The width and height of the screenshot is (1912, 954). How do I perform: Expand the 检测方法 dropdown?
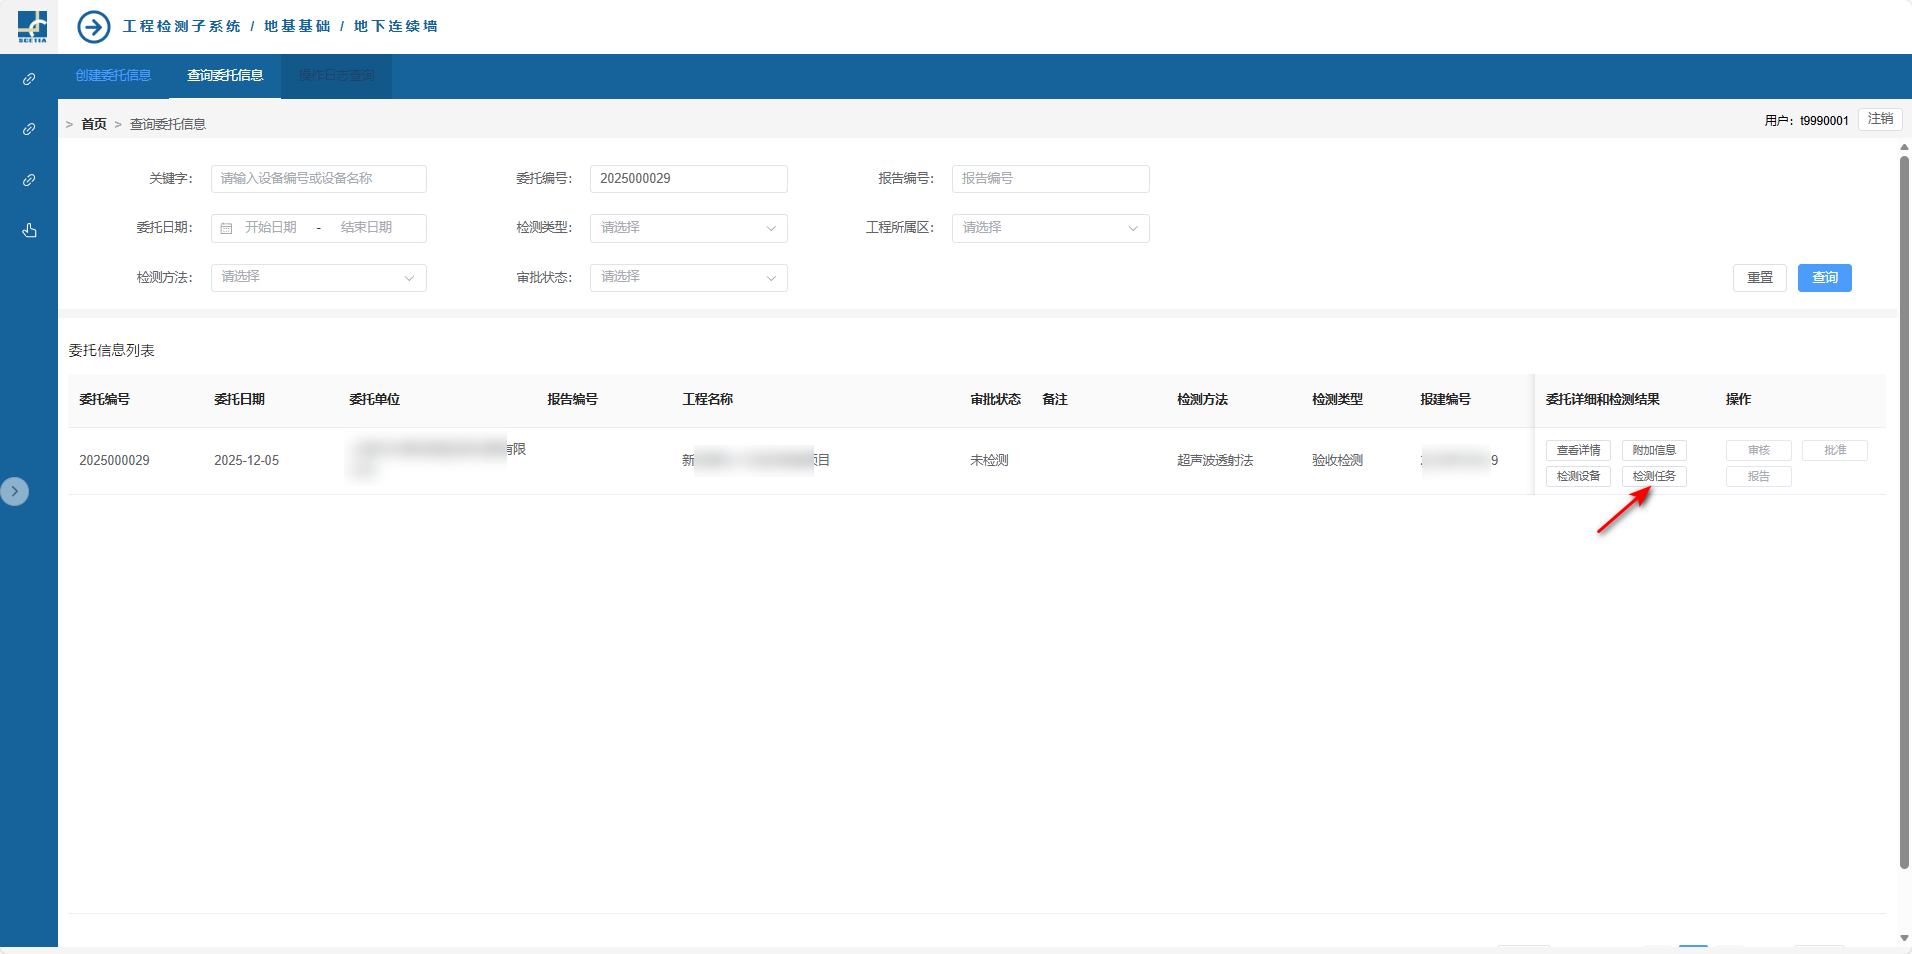click(318, 277)
